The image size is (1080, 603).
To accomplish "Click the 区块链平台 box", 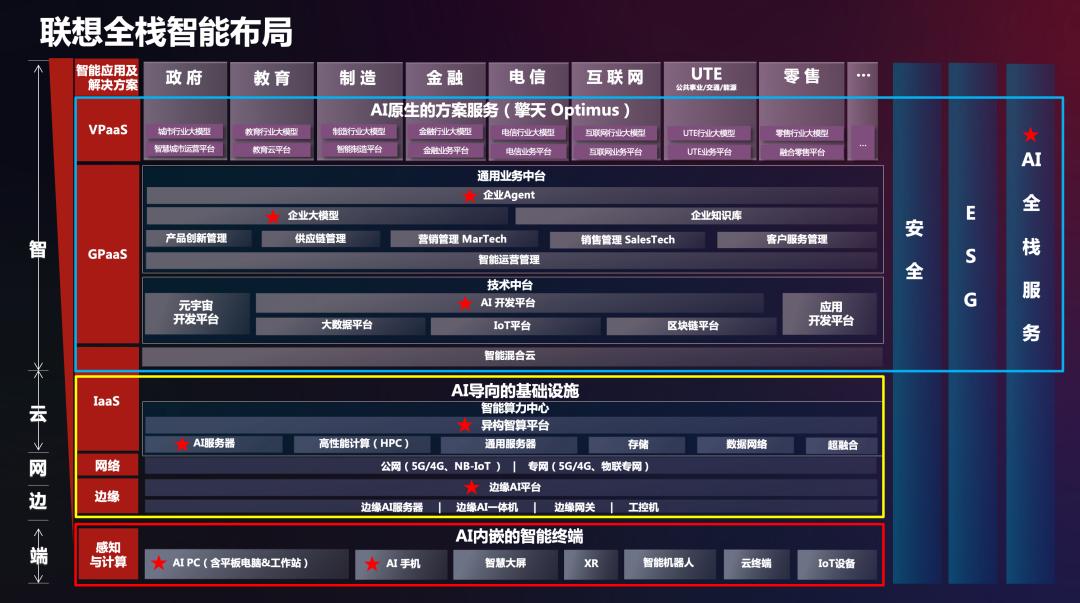I will [692, 326].
